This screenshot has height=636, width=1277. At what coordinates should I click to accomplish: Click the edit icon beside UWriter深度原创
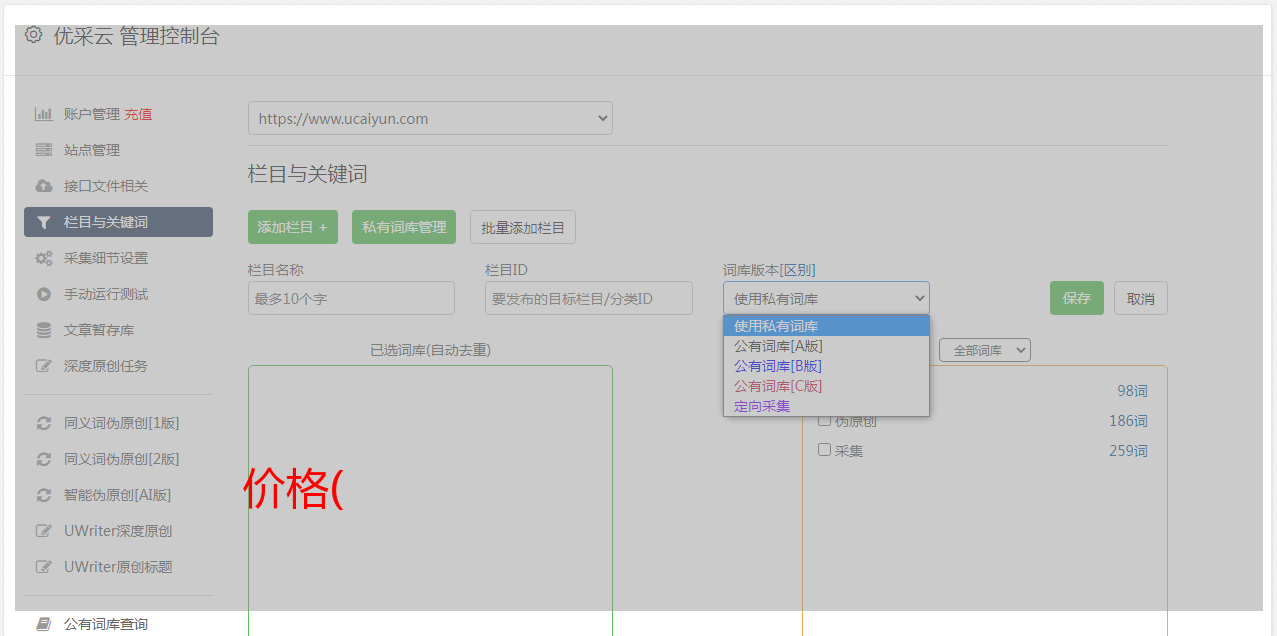pos(43,531)
